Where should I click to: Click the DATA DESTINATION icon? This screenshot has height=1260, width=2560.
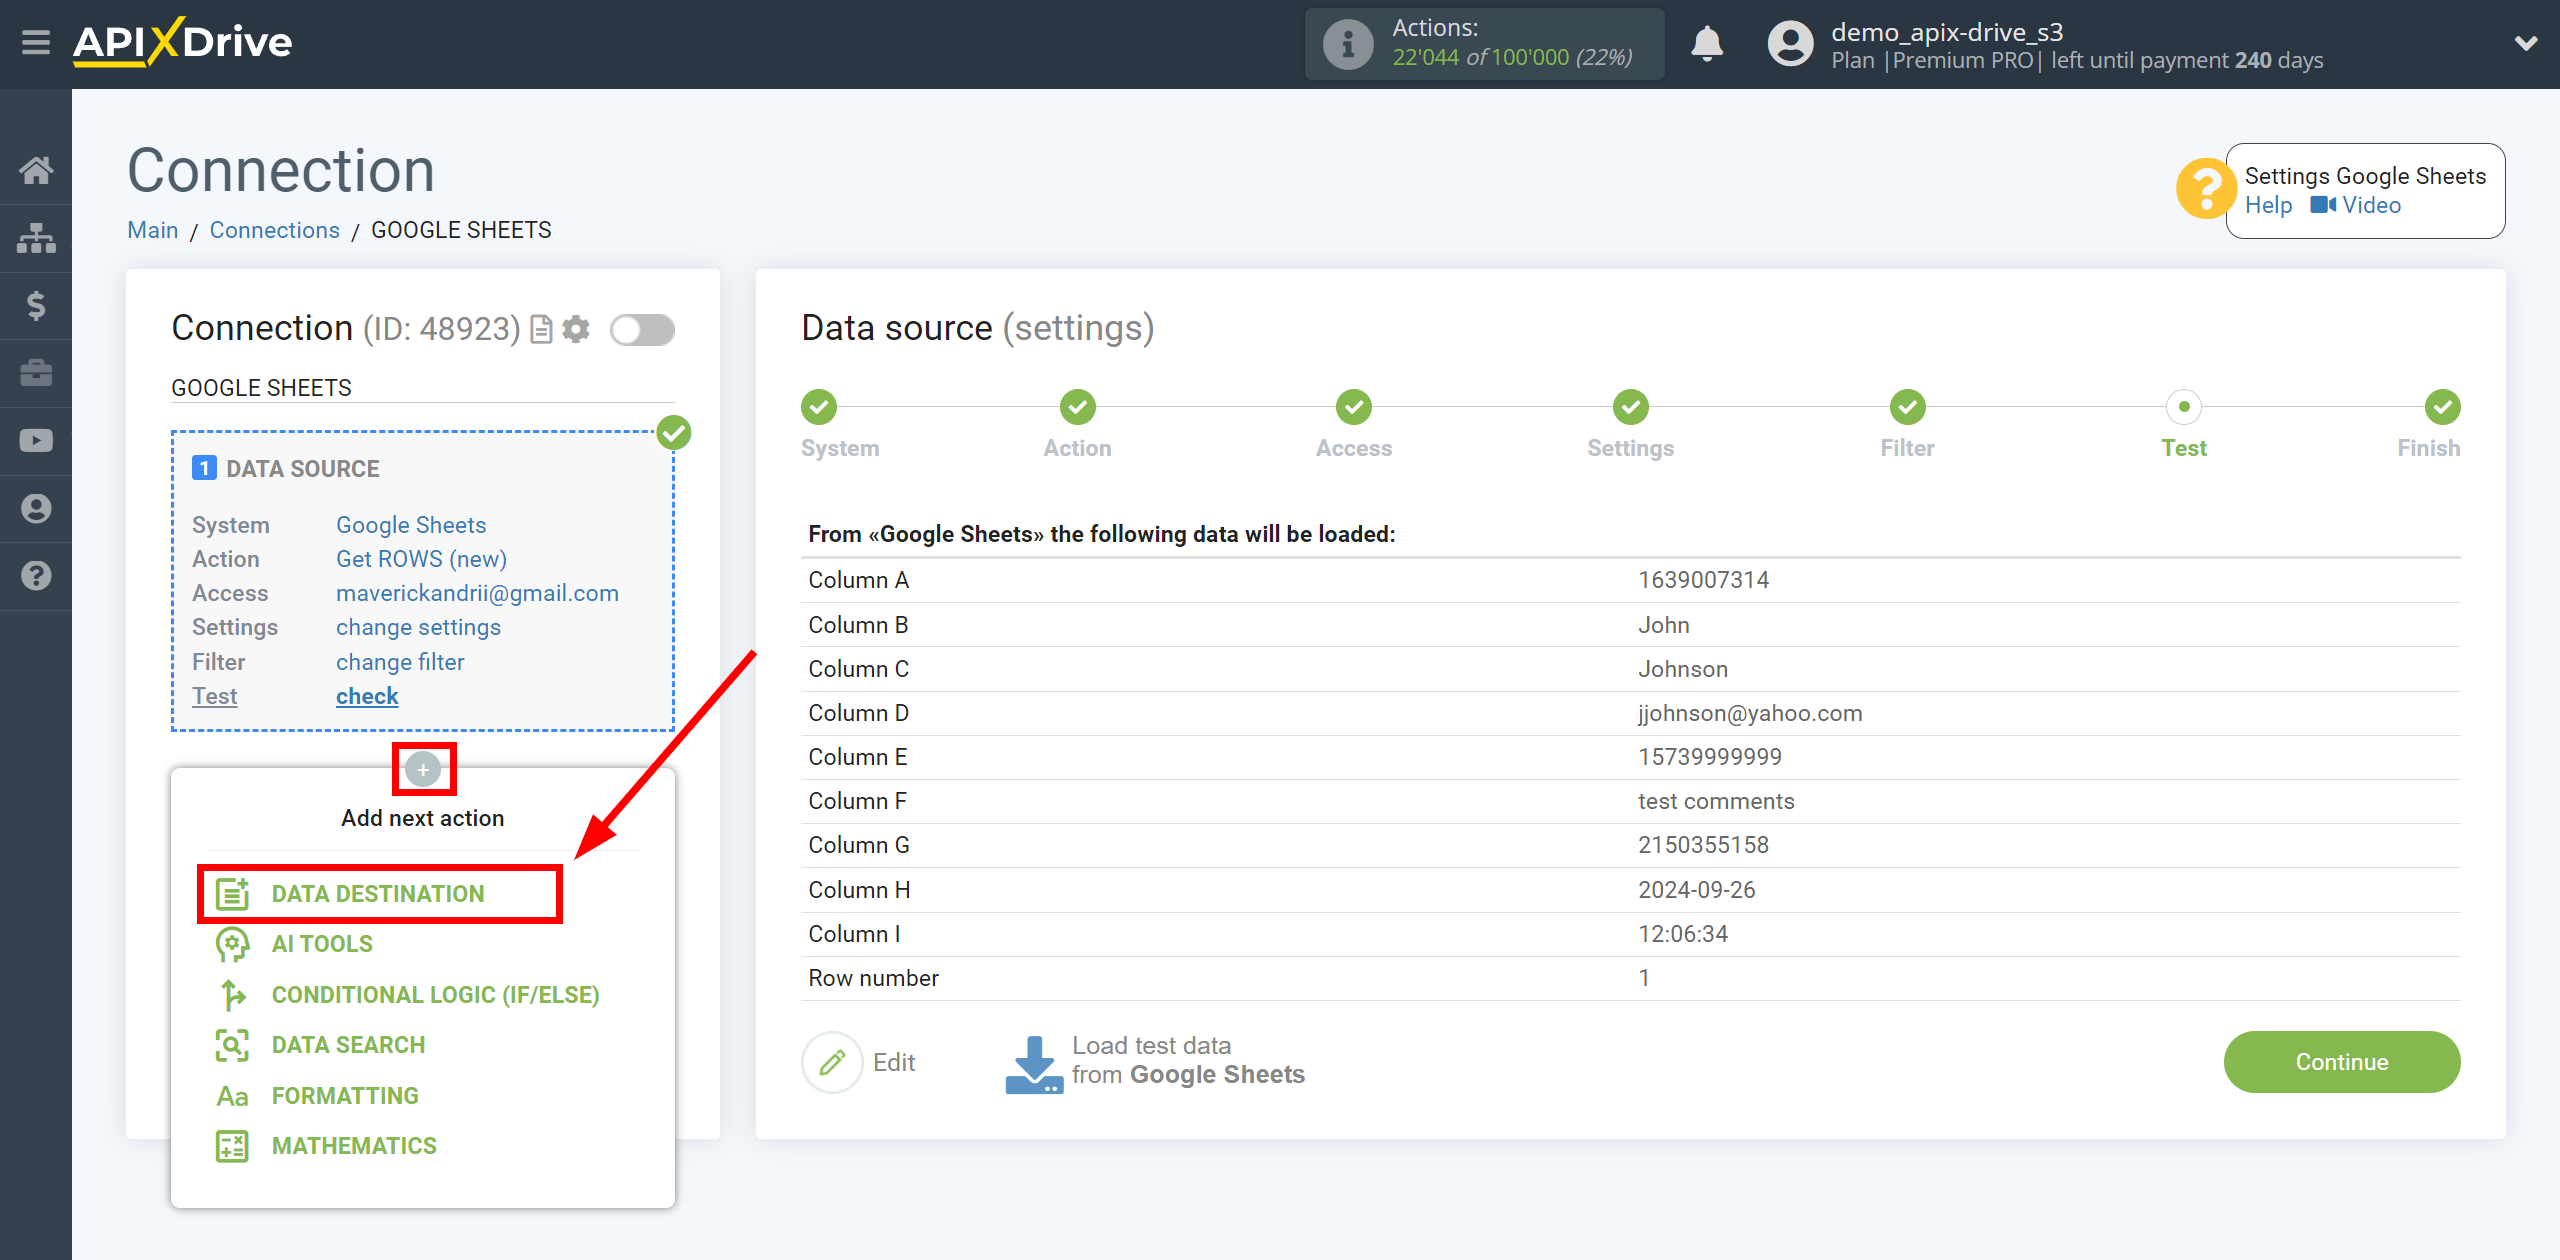click(230, 893)
